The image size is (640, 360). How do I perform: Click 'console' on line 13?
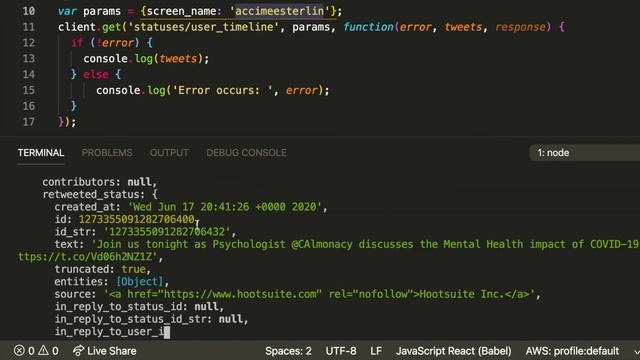coord(105,58)
